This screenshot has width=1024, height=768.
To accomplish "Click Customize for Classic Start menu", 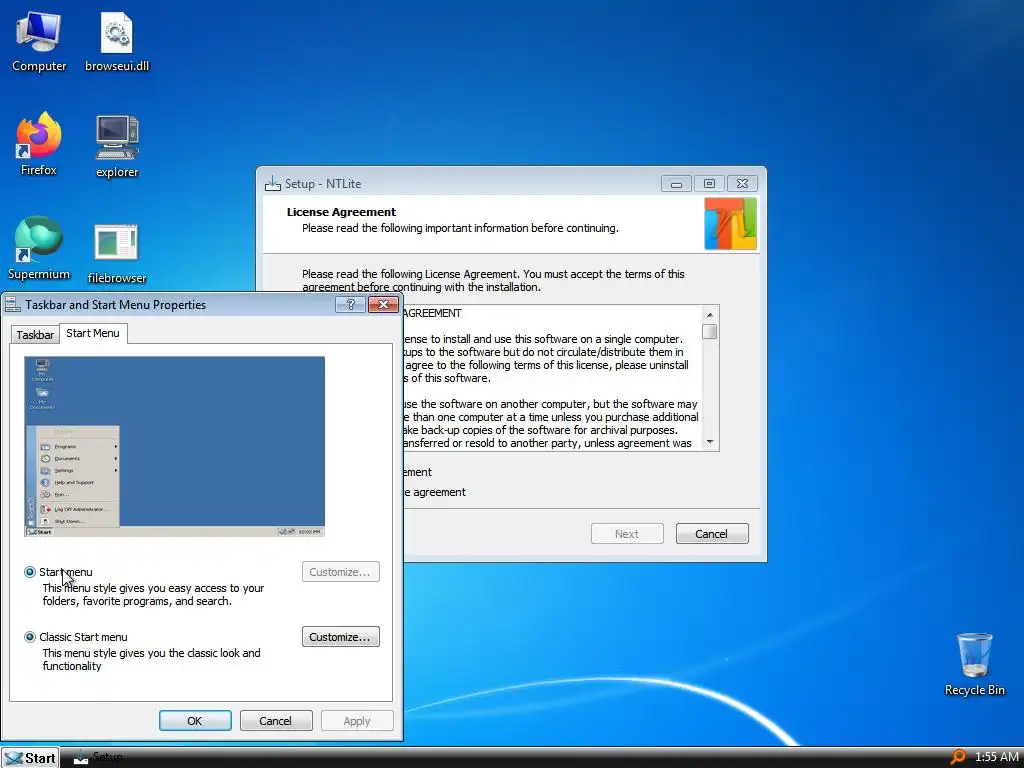I will click(340, 637).
